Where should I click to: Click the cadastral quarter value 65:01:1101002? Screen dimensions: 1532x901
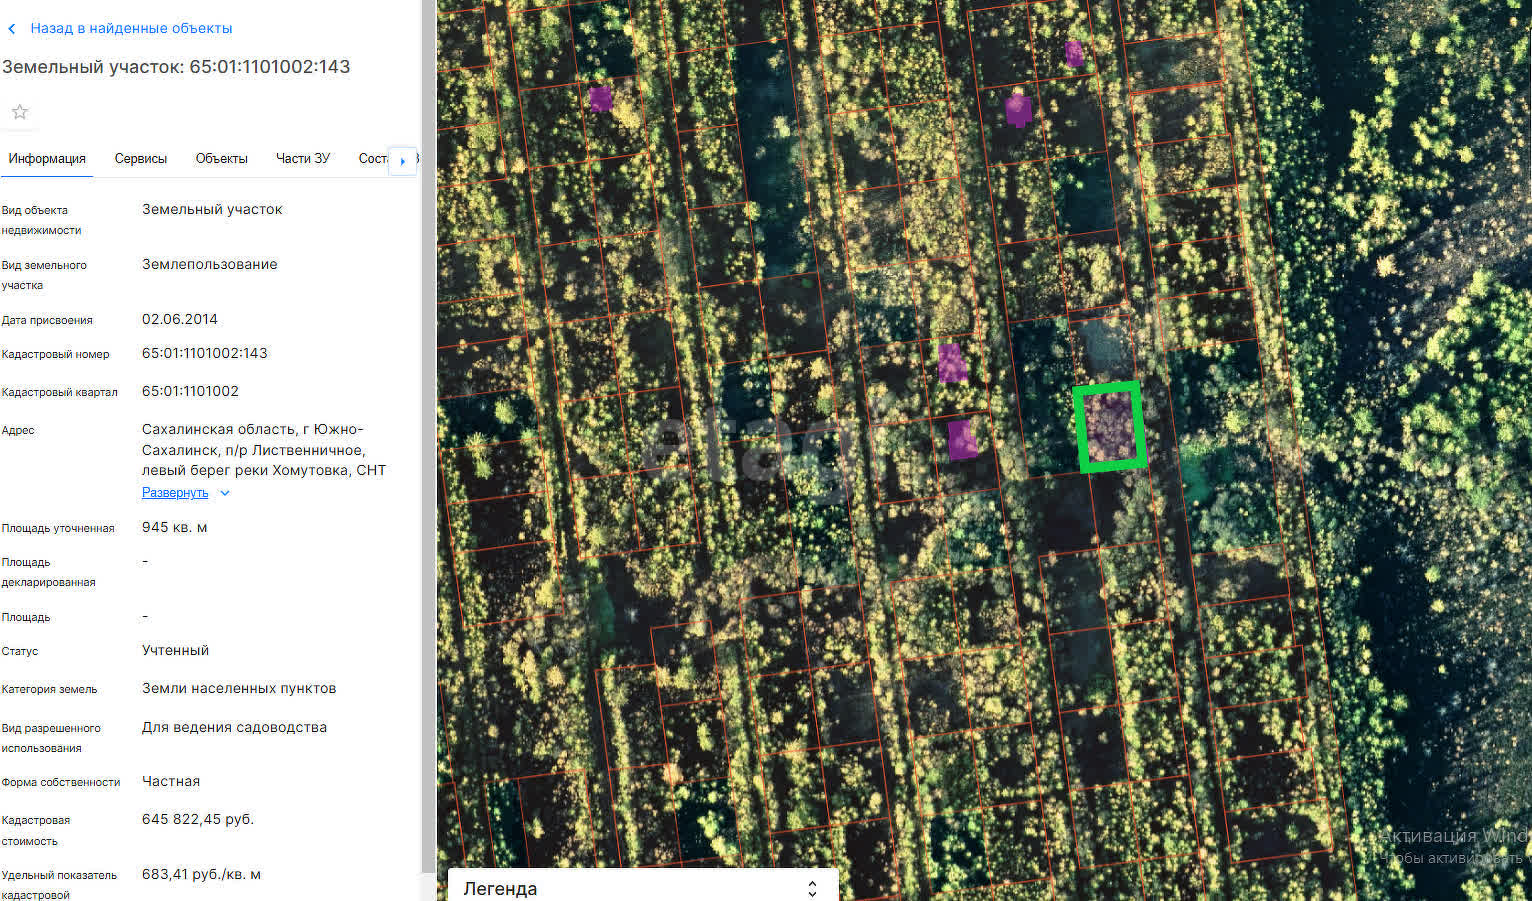[190, 392]
